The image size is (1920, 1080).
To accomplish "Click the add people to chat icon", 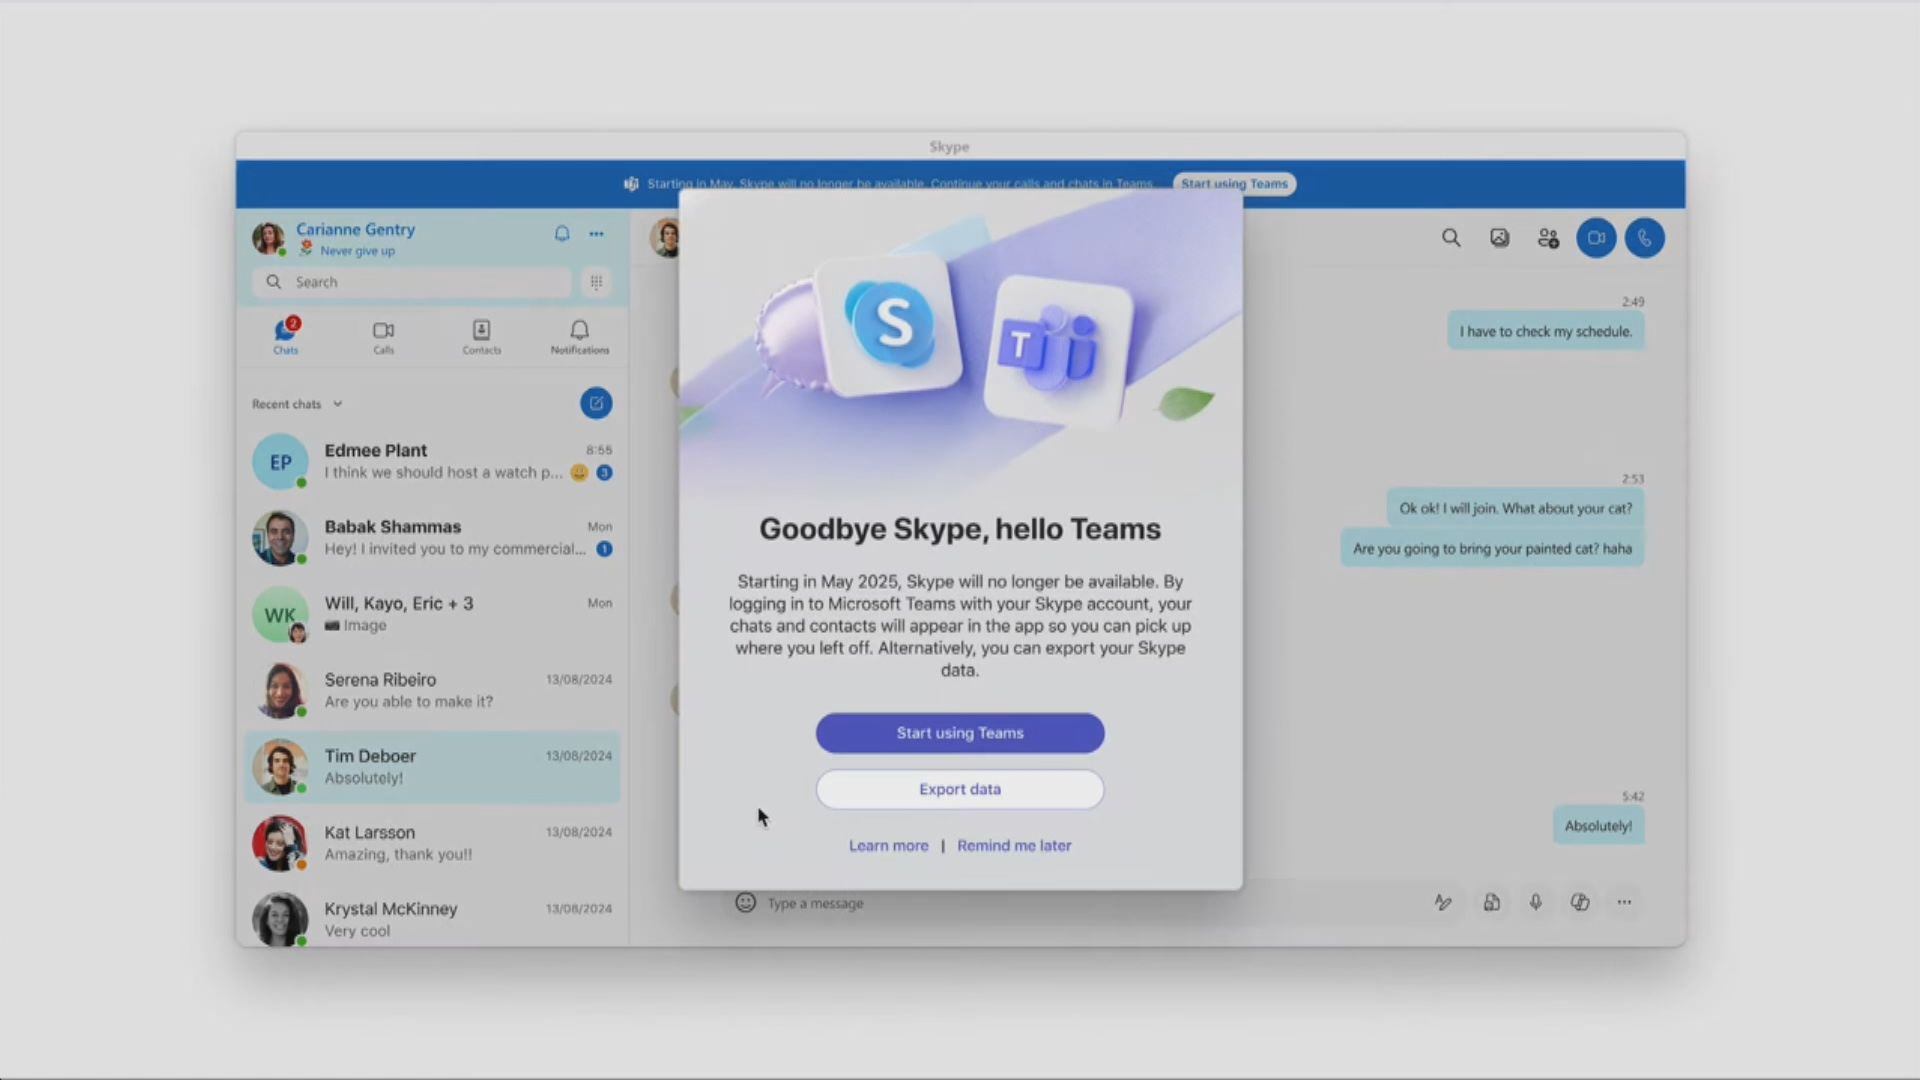I will [x=1548, y=238].
